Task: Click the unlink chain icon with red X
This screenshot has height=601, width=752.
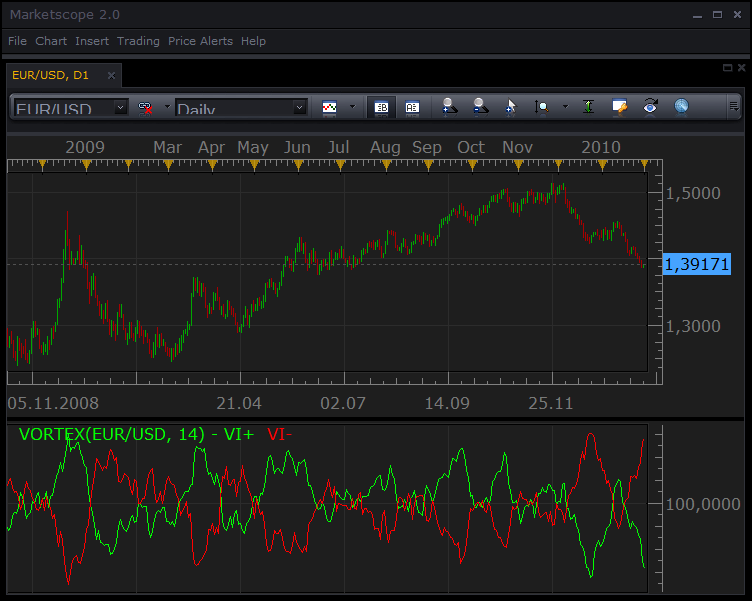Action: pyautogui.click(x=145, y=107)
